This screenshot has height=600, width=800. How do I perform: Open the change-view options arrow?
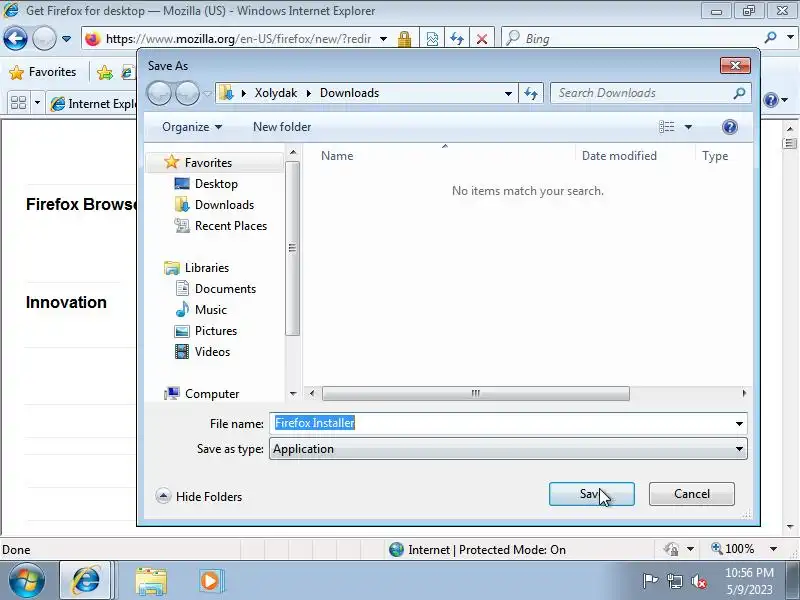coord(688,127)
